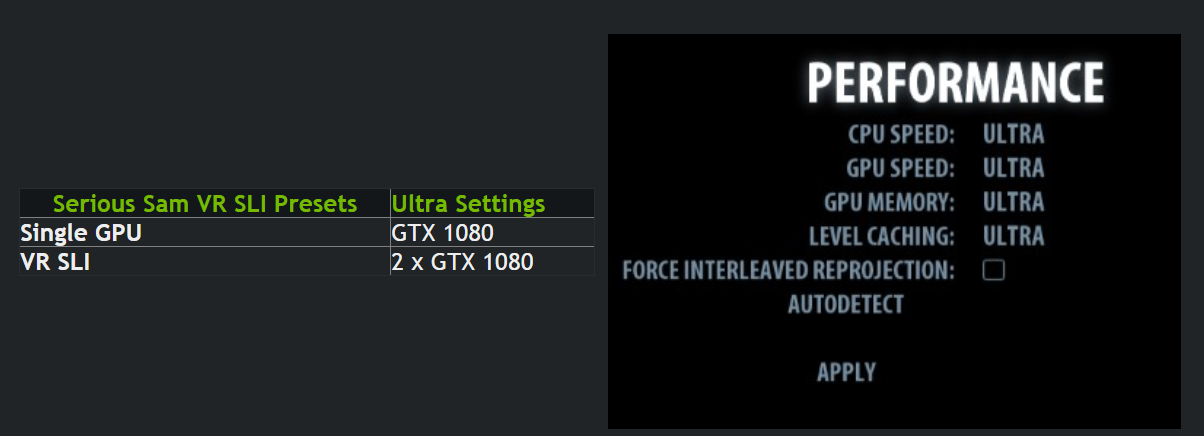The height and width of the screenshot is (436, 1204).
Task: Select the GPU Speed label
Action: (901, 168)
